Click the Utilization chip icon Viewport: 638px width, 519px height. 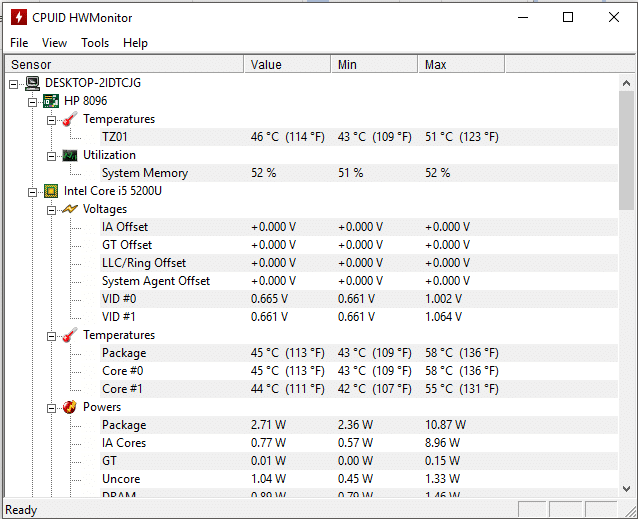(70, 155)
